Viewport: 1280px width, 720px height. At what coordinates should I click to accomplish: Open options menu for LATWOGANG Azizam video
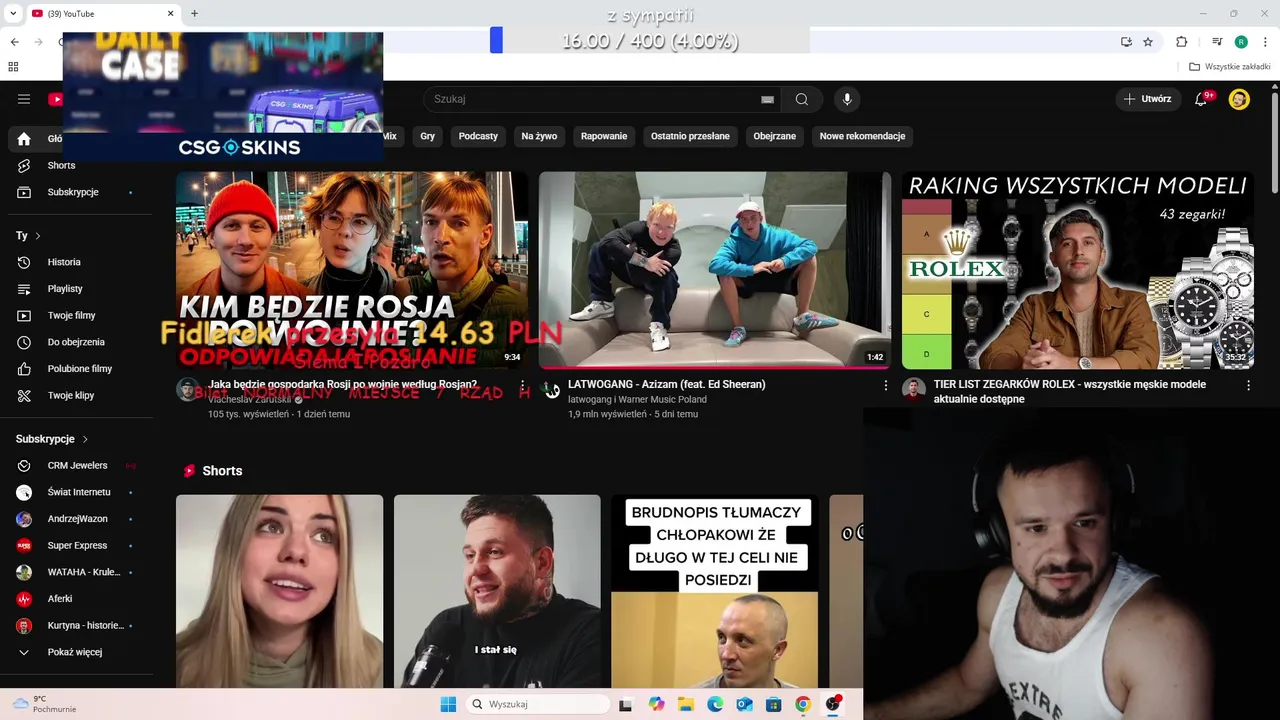point(885,385)
